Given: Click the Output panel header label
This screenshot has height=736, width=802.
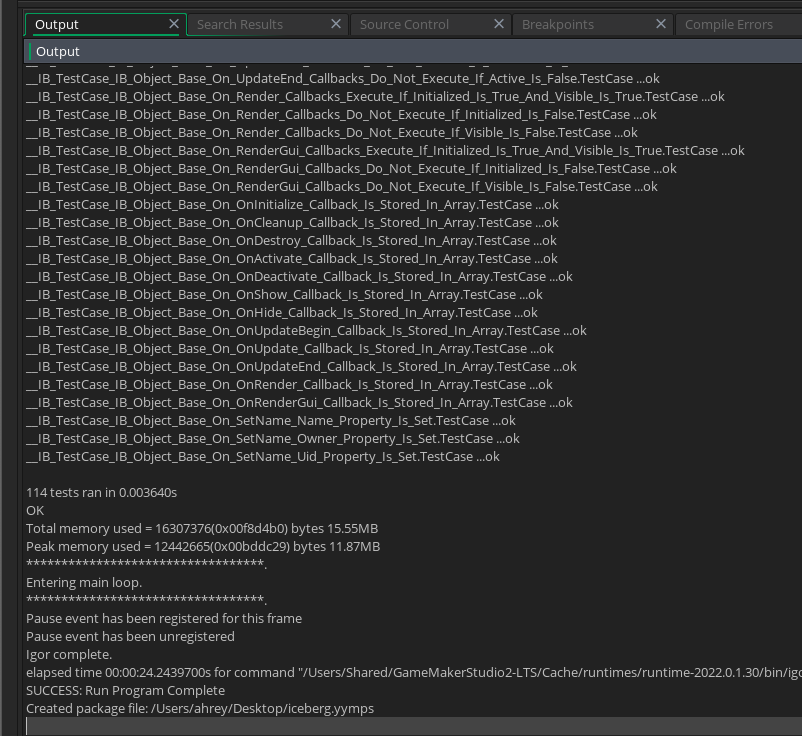Looking at the screenshot, I should click(58, 52).
